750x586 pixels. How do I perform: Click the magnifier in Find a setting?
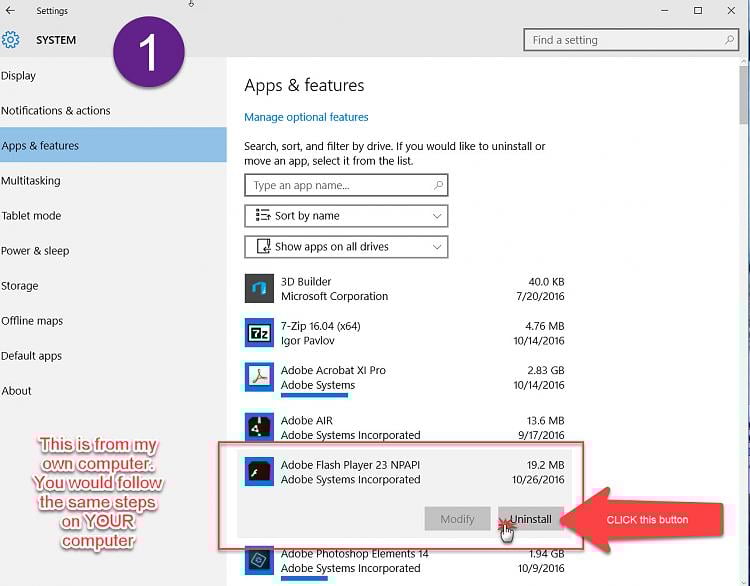click(729, 40)
